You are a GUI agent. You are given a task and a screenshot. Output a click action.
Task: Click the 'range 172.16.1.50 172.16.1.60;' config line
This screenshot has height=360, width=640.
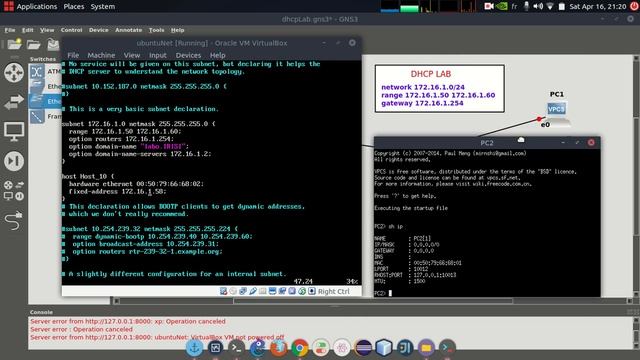pos(125,131)
